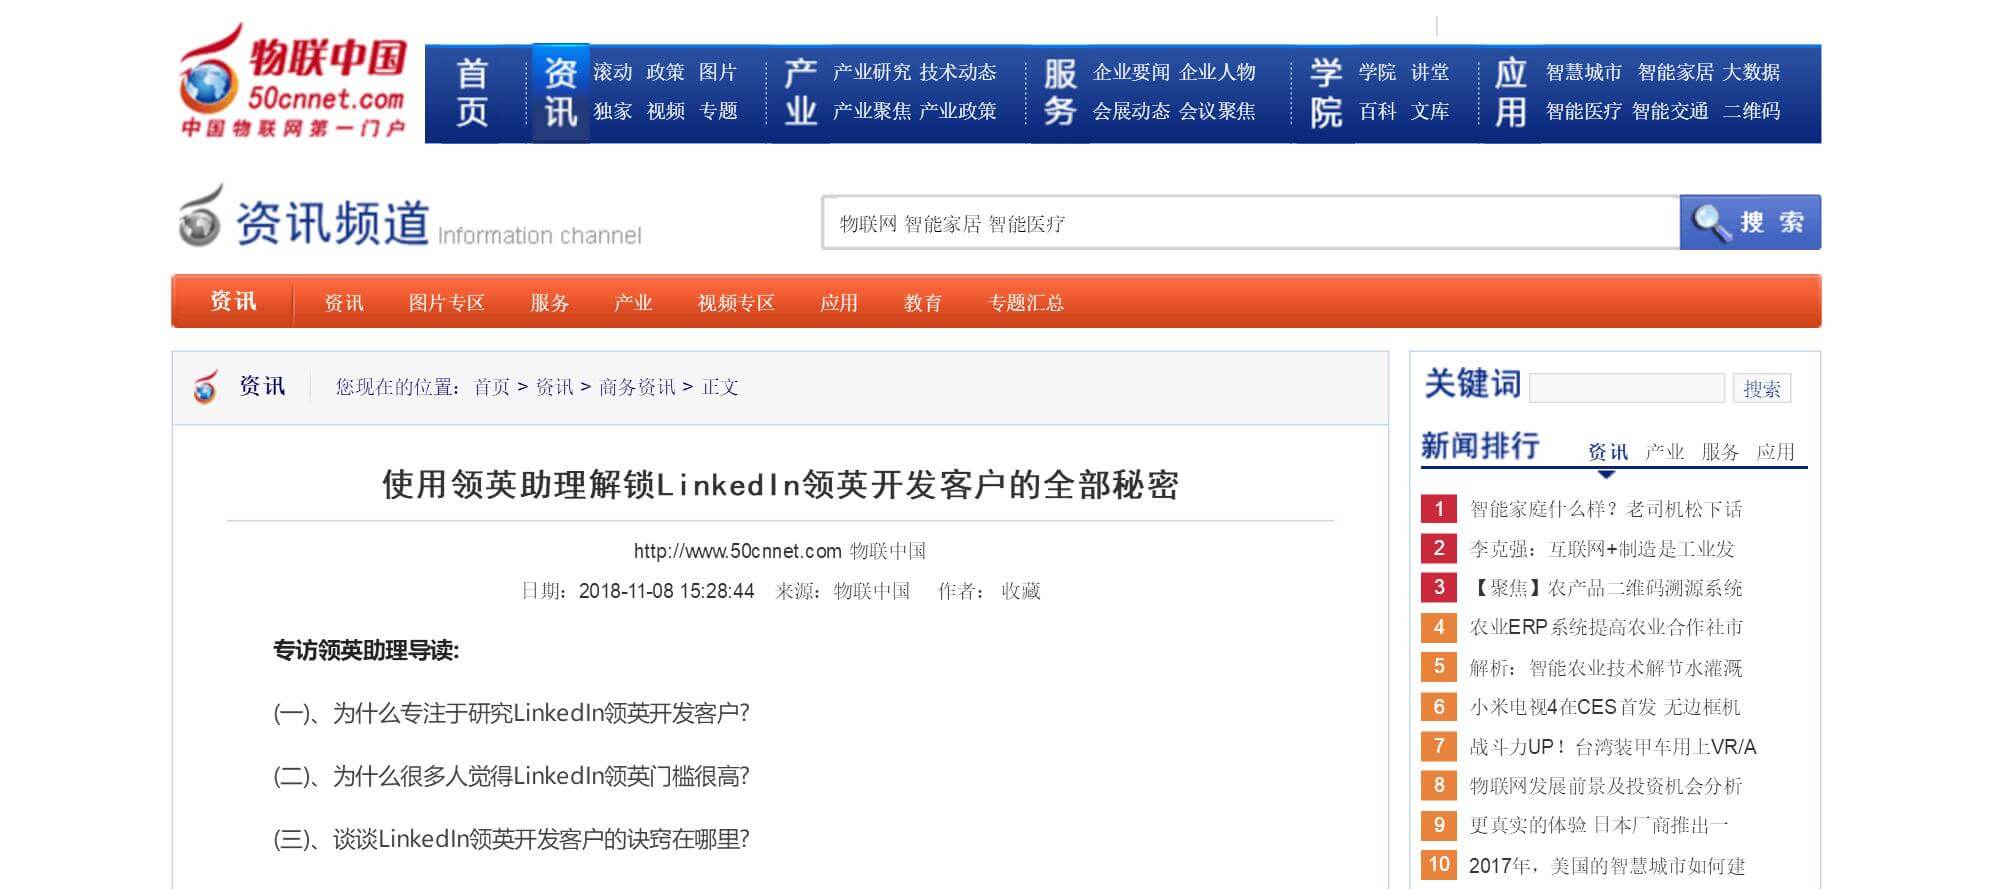
Task: Open the 产业 block in top navigation
Action: click(x=800, y=92)
